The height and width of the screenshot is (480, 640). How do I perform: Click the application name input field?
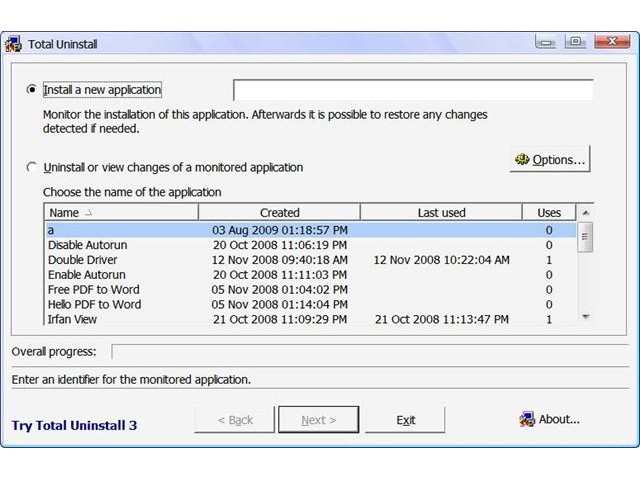tap(412, 91)
